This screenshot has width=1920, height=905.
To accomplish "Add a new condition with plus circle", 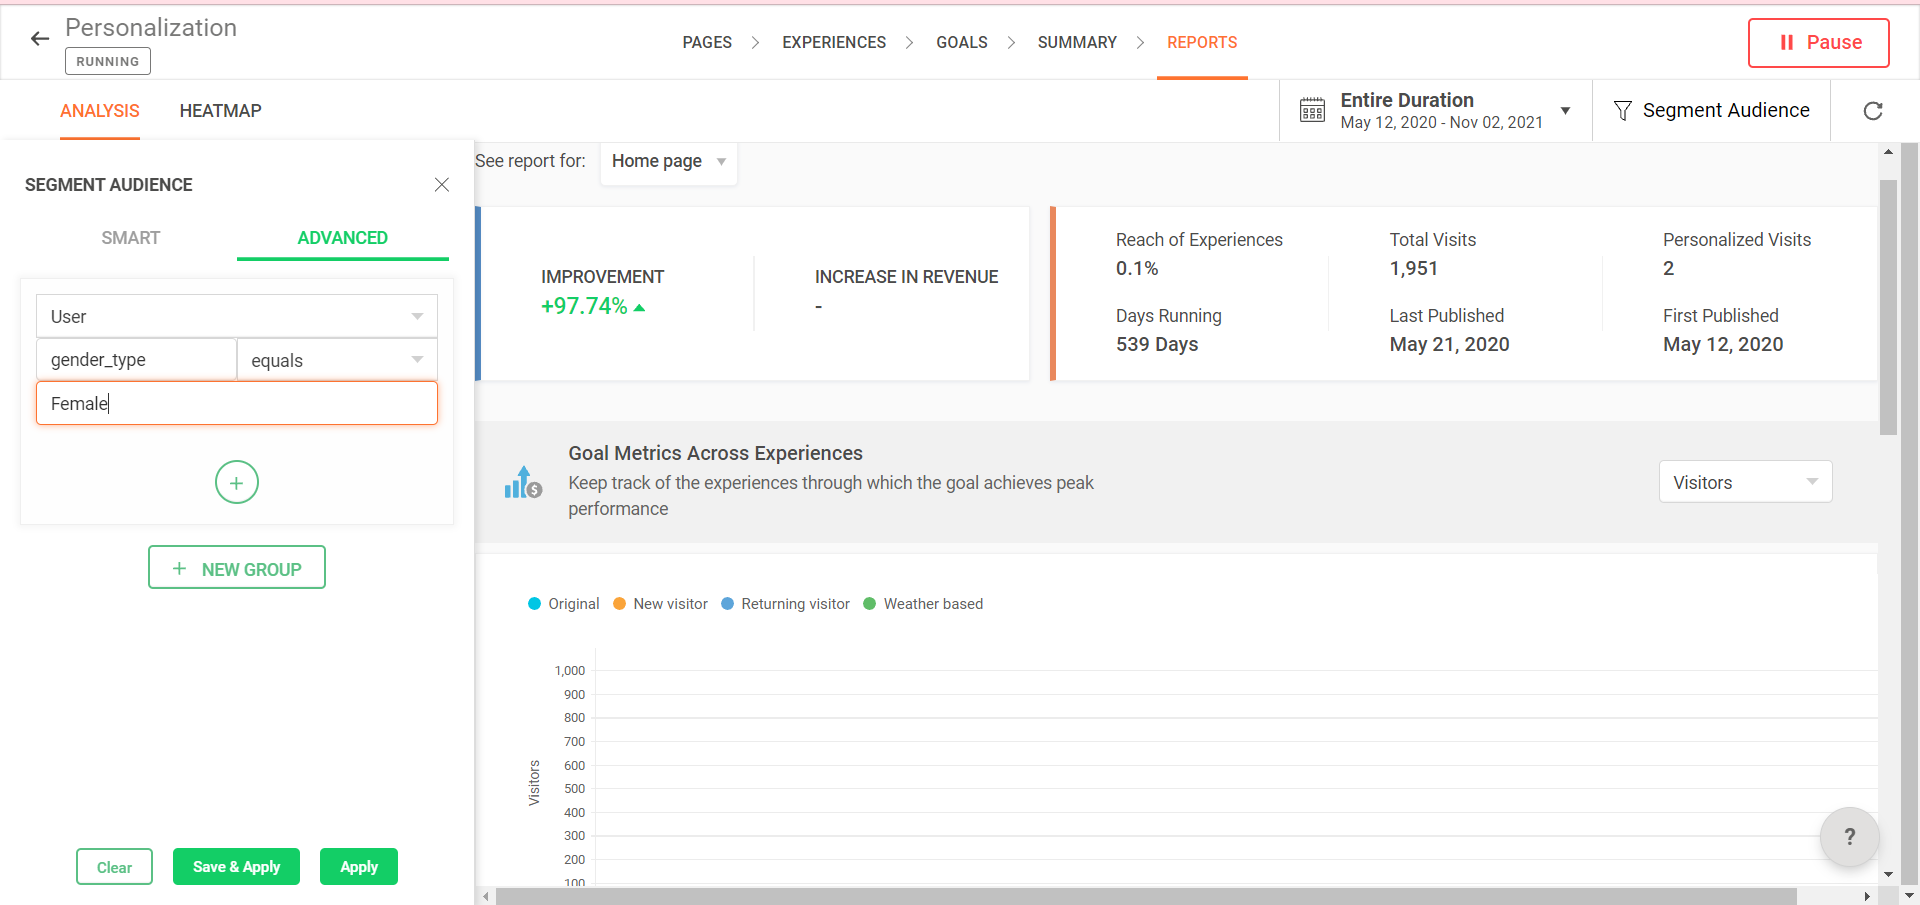I will [x=237, y=483].
